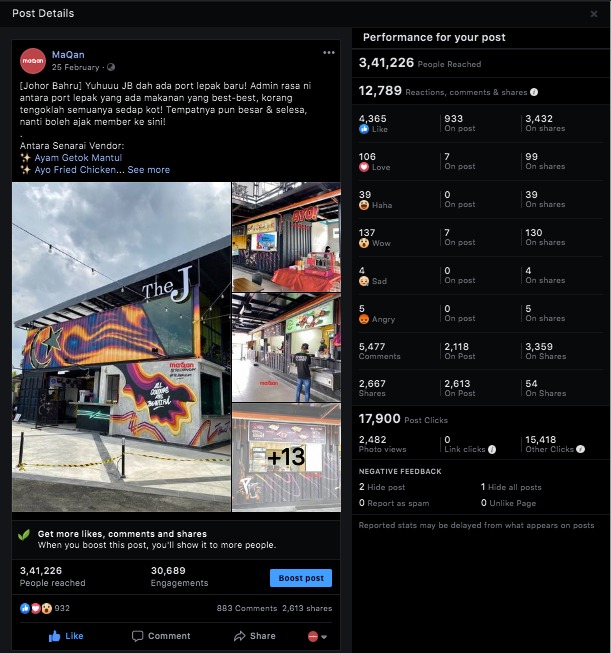Open the MaQan page name link
This screenshot has width=611, height=653.
pos(68,55)
